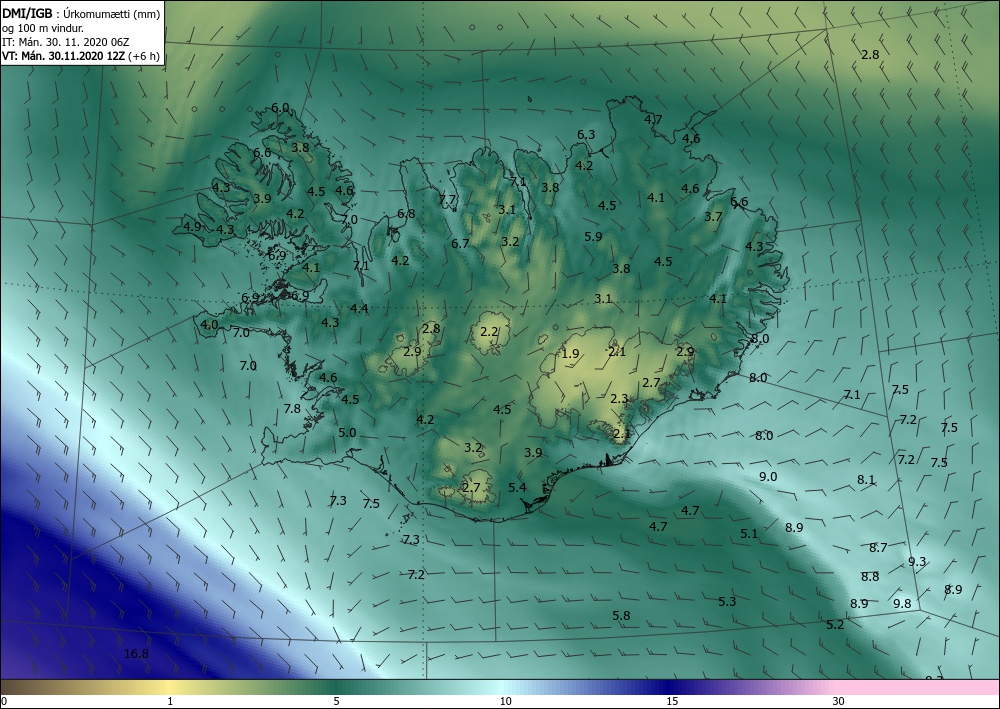Image resolution: width=1000 pixels, height=709 pixels.
Task: Click the 5.0 value on the map
Action: click(347, 433)
